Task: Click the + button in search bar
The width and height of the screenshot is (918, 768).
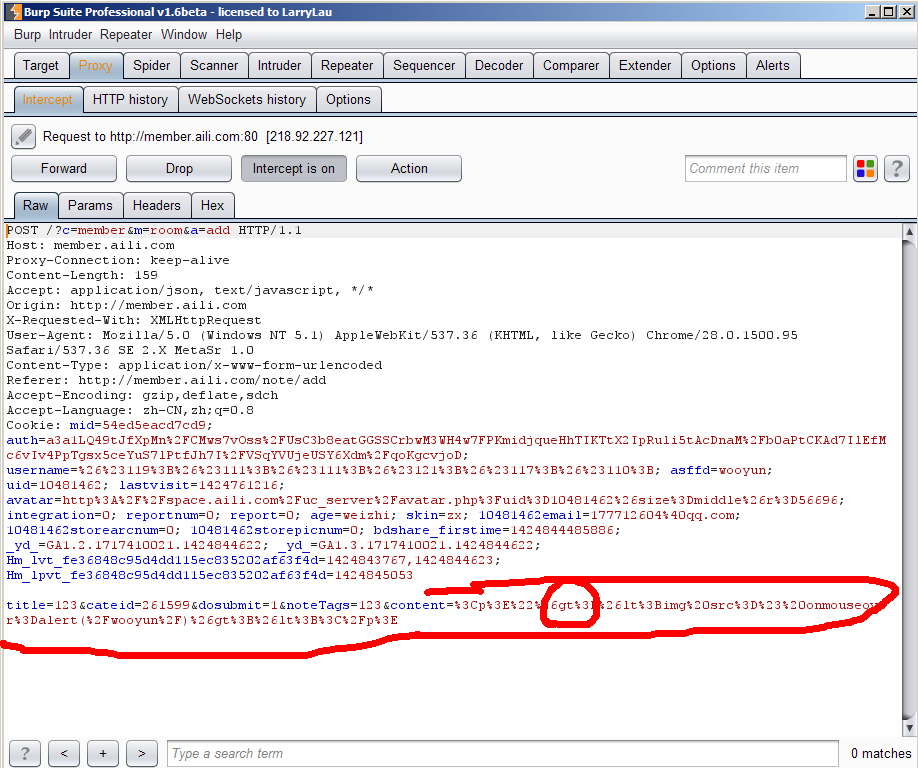Action: 103,753
